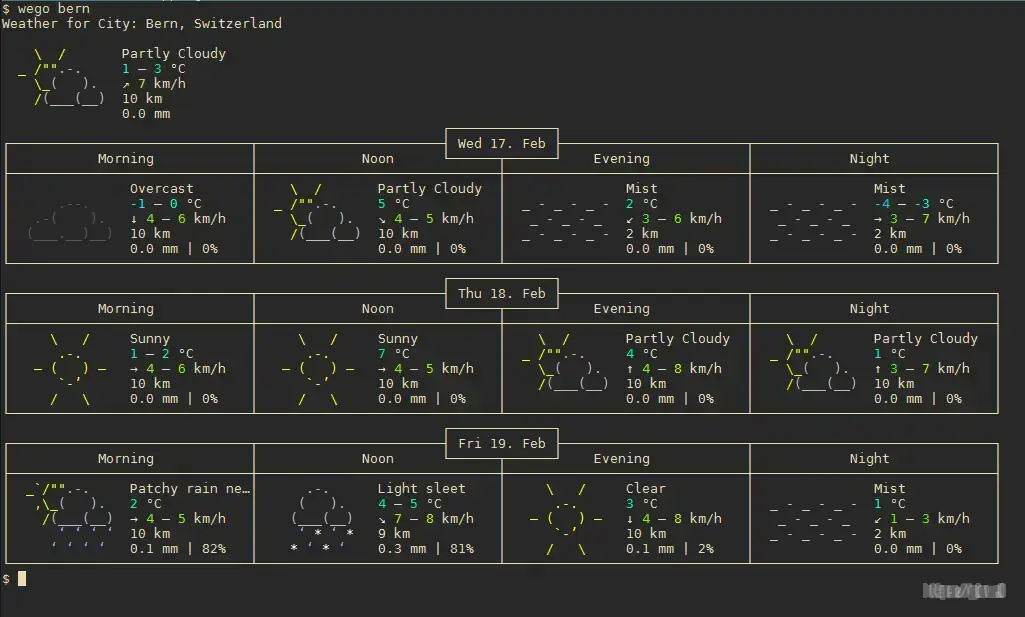Click the current temperature '1 – 3 °C'
1025x617 pixels.
coord(154,69)
